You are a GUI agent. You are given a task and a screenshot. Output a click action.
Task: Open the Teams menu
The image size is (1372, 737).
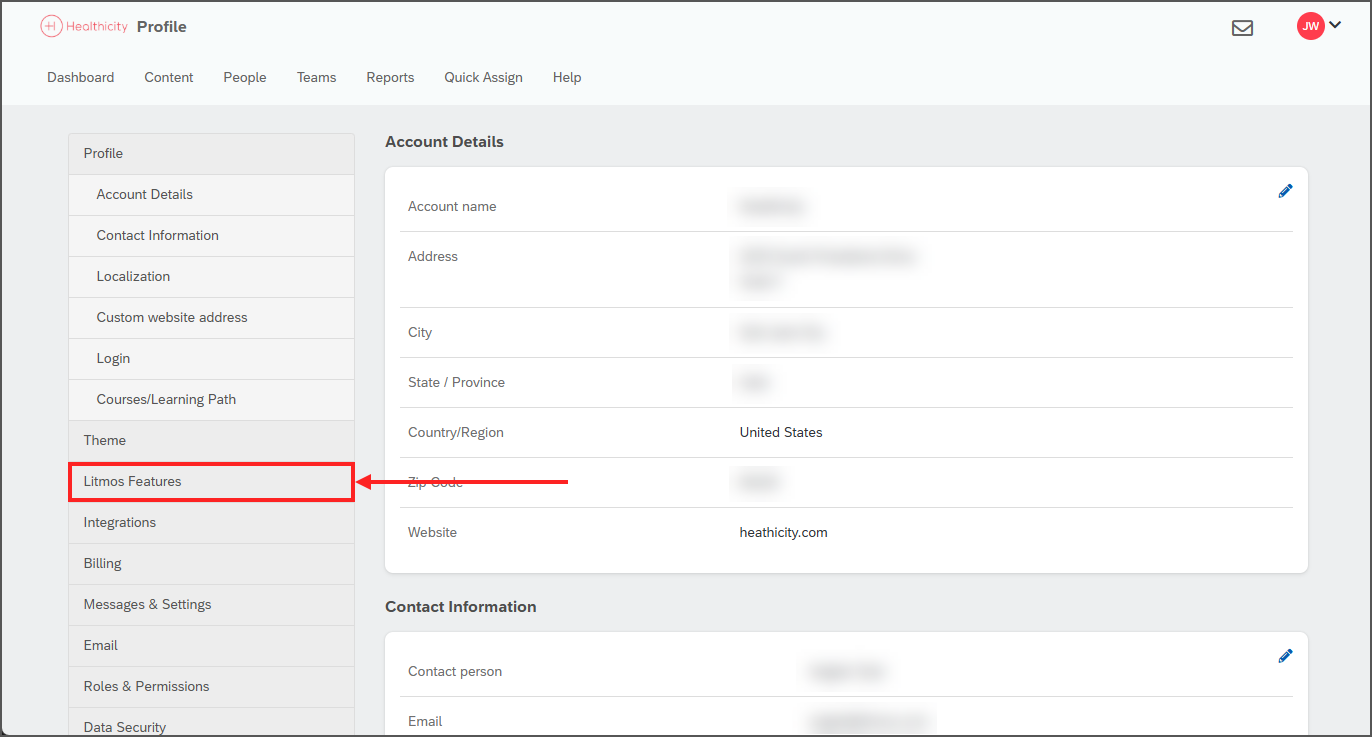[x=316, y=77]
